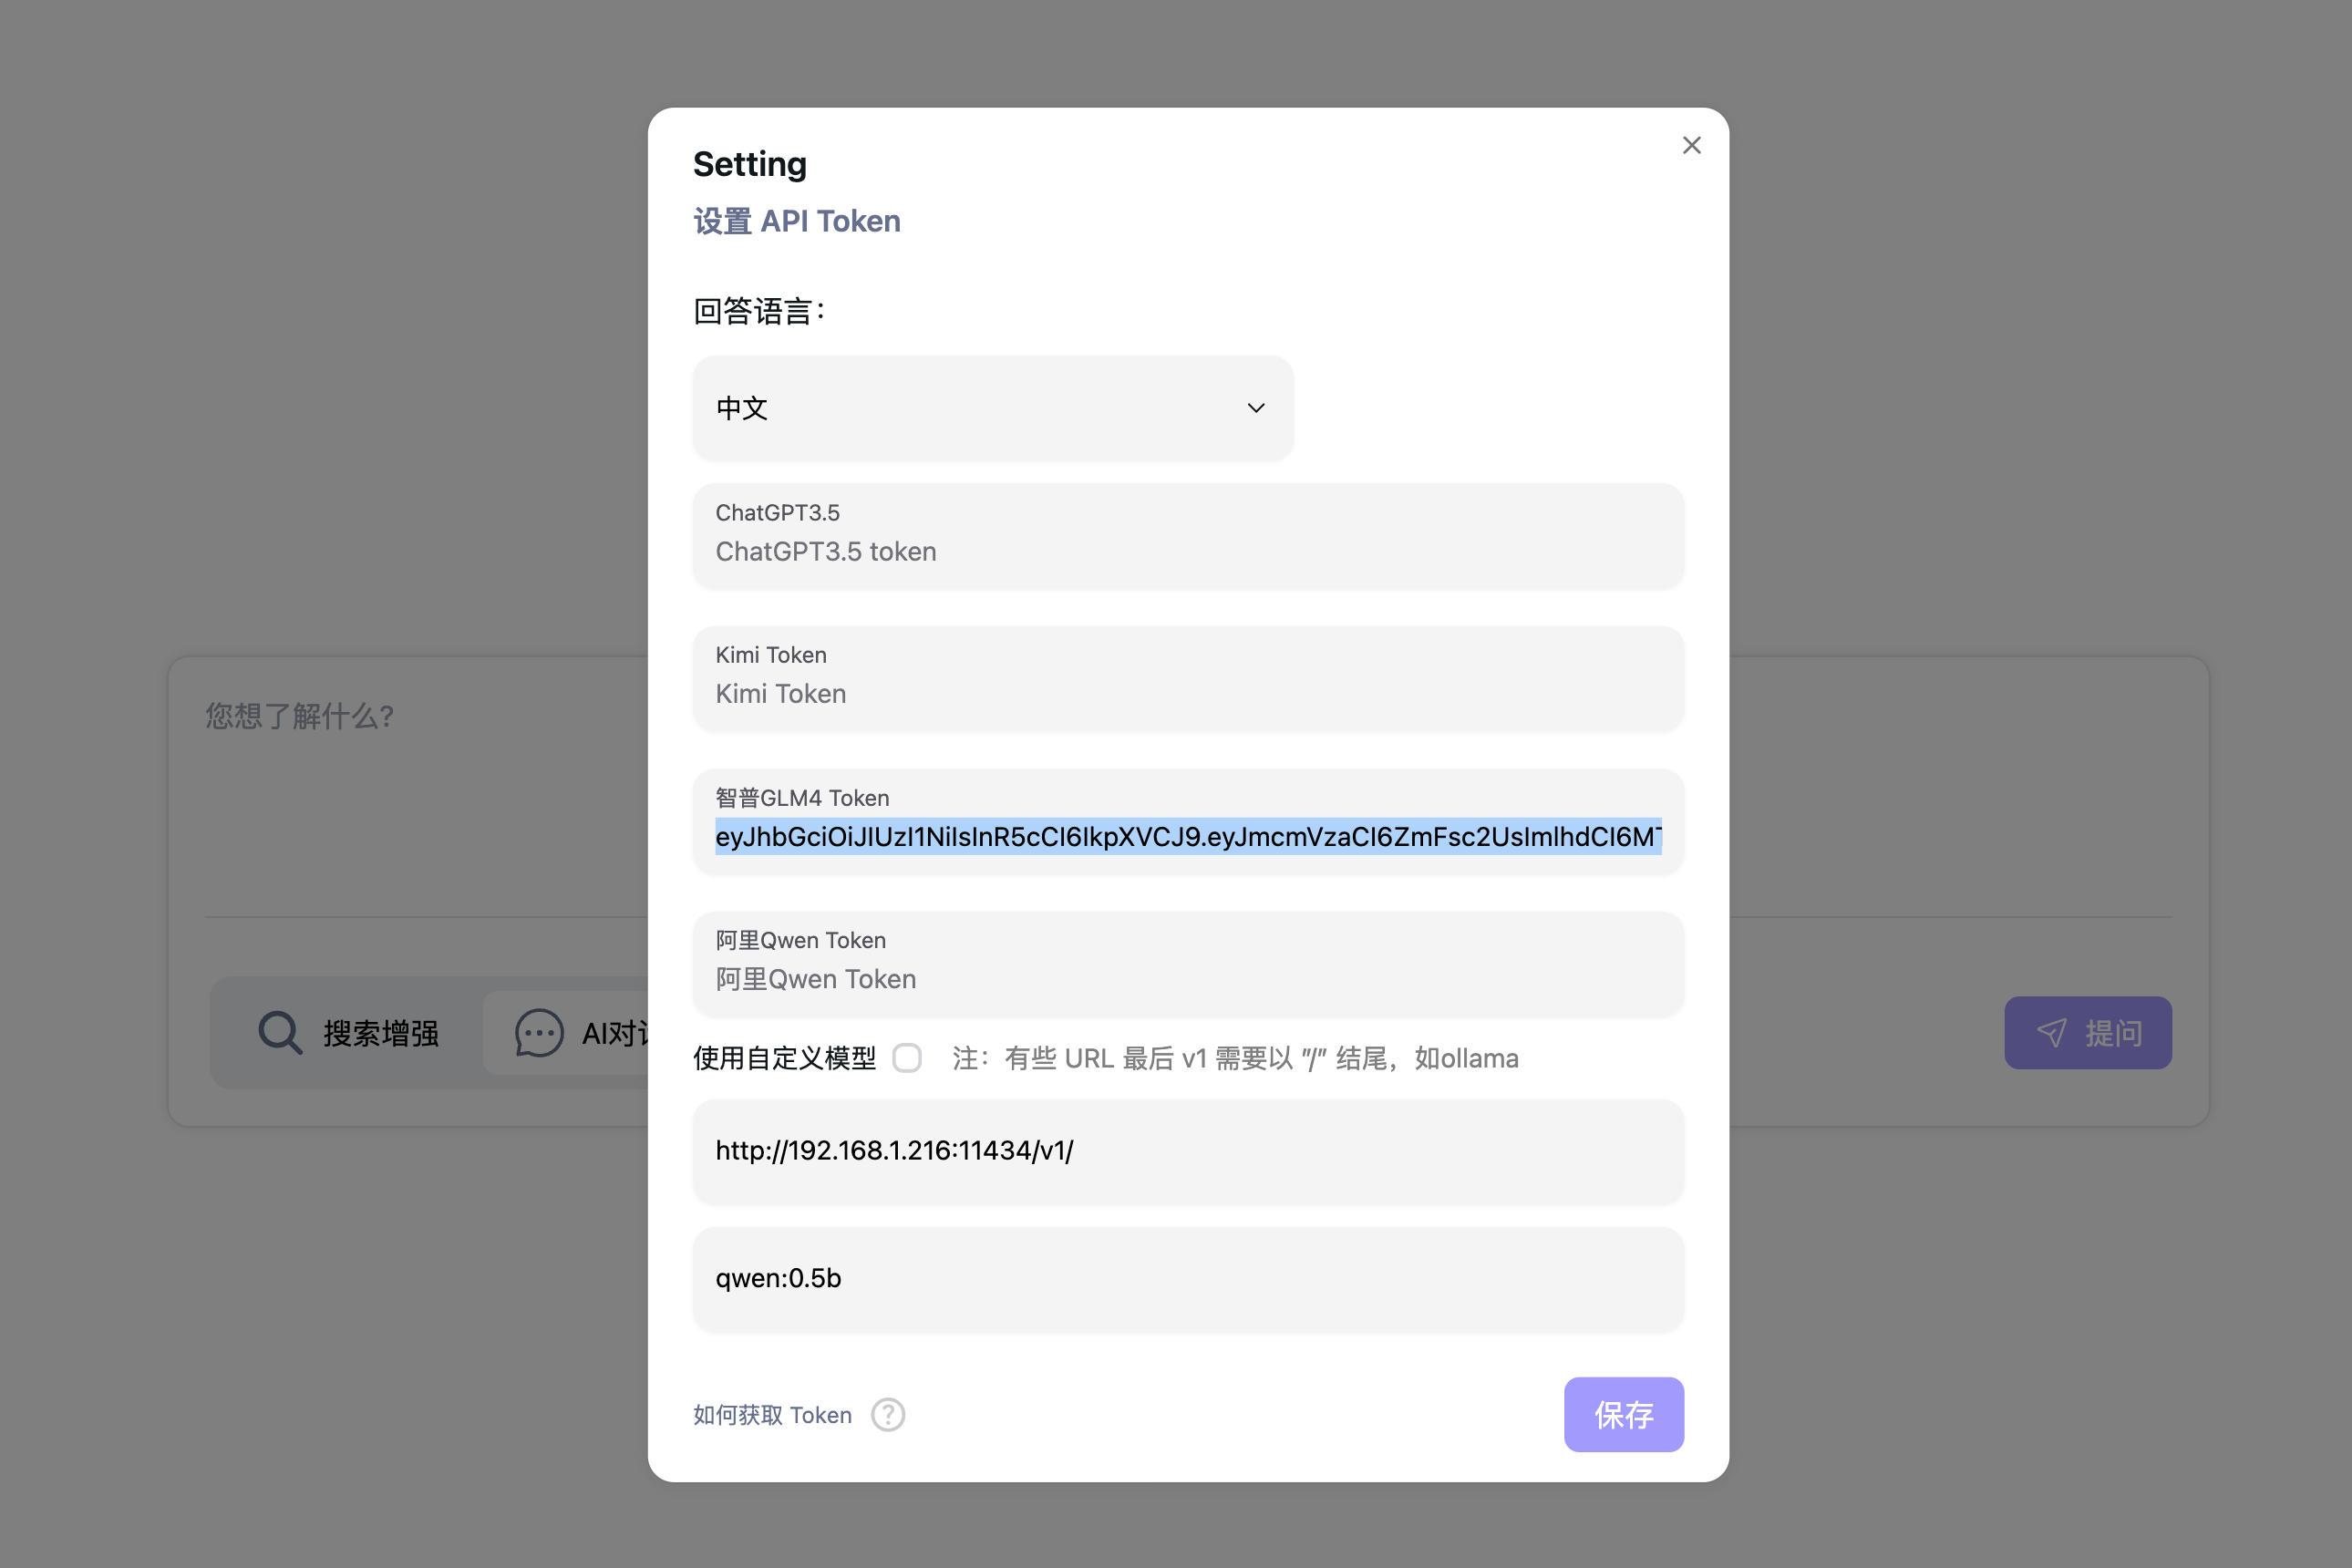Click the chevron arrow in the language selector
The height and width of the screenshot is (1568, 2352).
[1256, 408]
